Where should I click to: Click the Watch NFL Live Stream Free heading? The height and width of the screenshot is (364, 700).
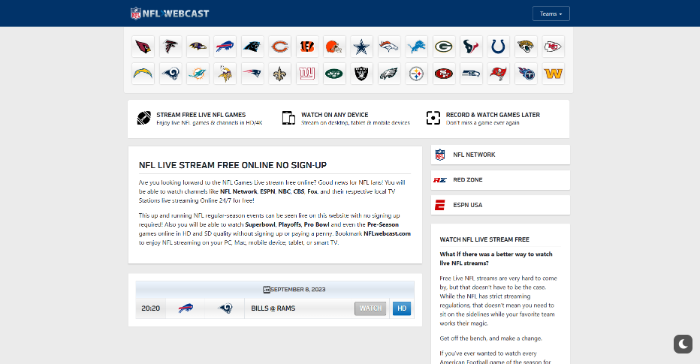click(x=484, y=239)
